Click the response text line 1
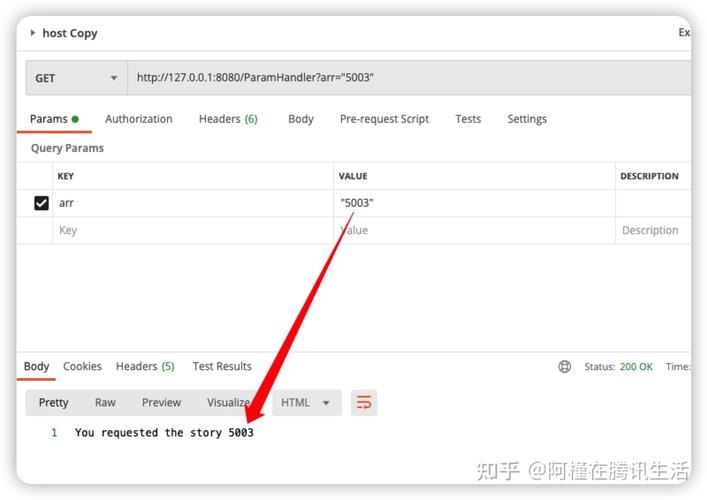The image size is (707, 500). 164,433
